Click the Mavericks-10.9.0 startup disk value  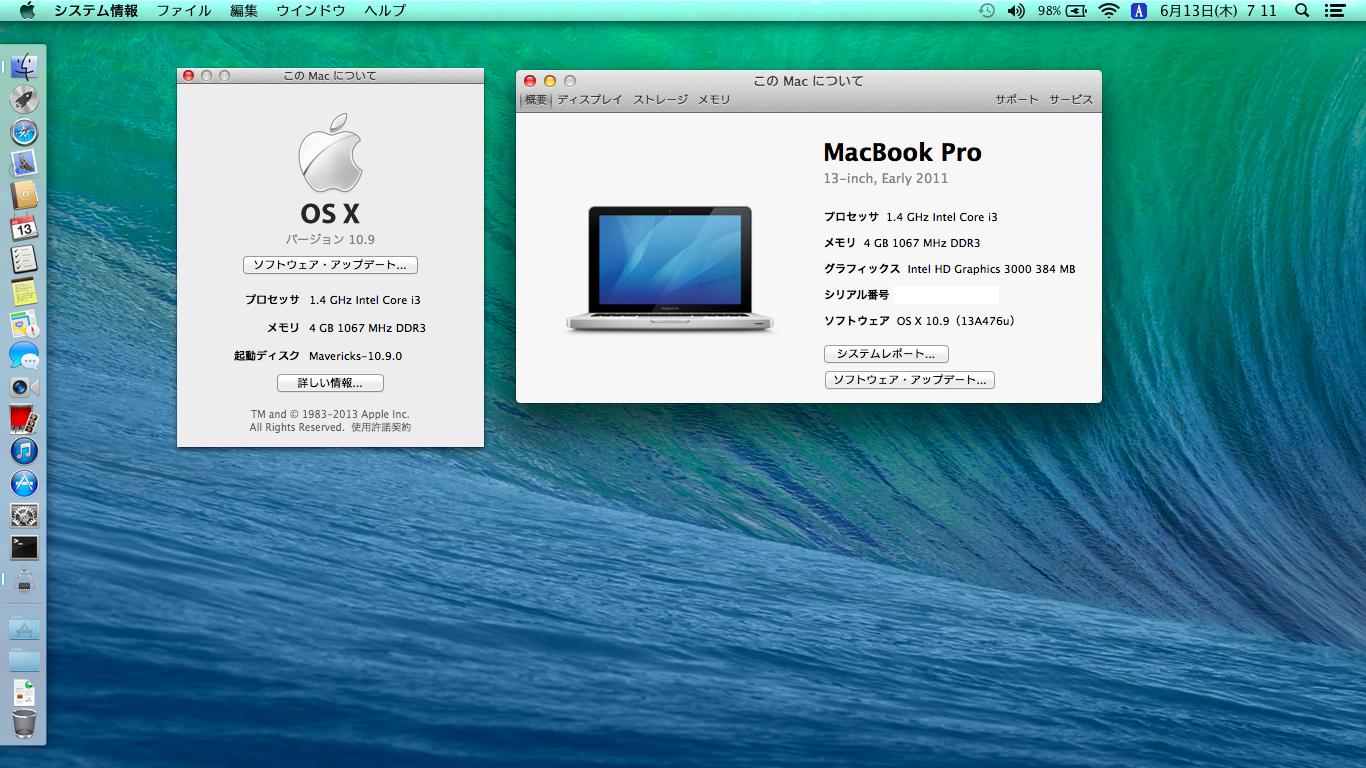point(356,356)
